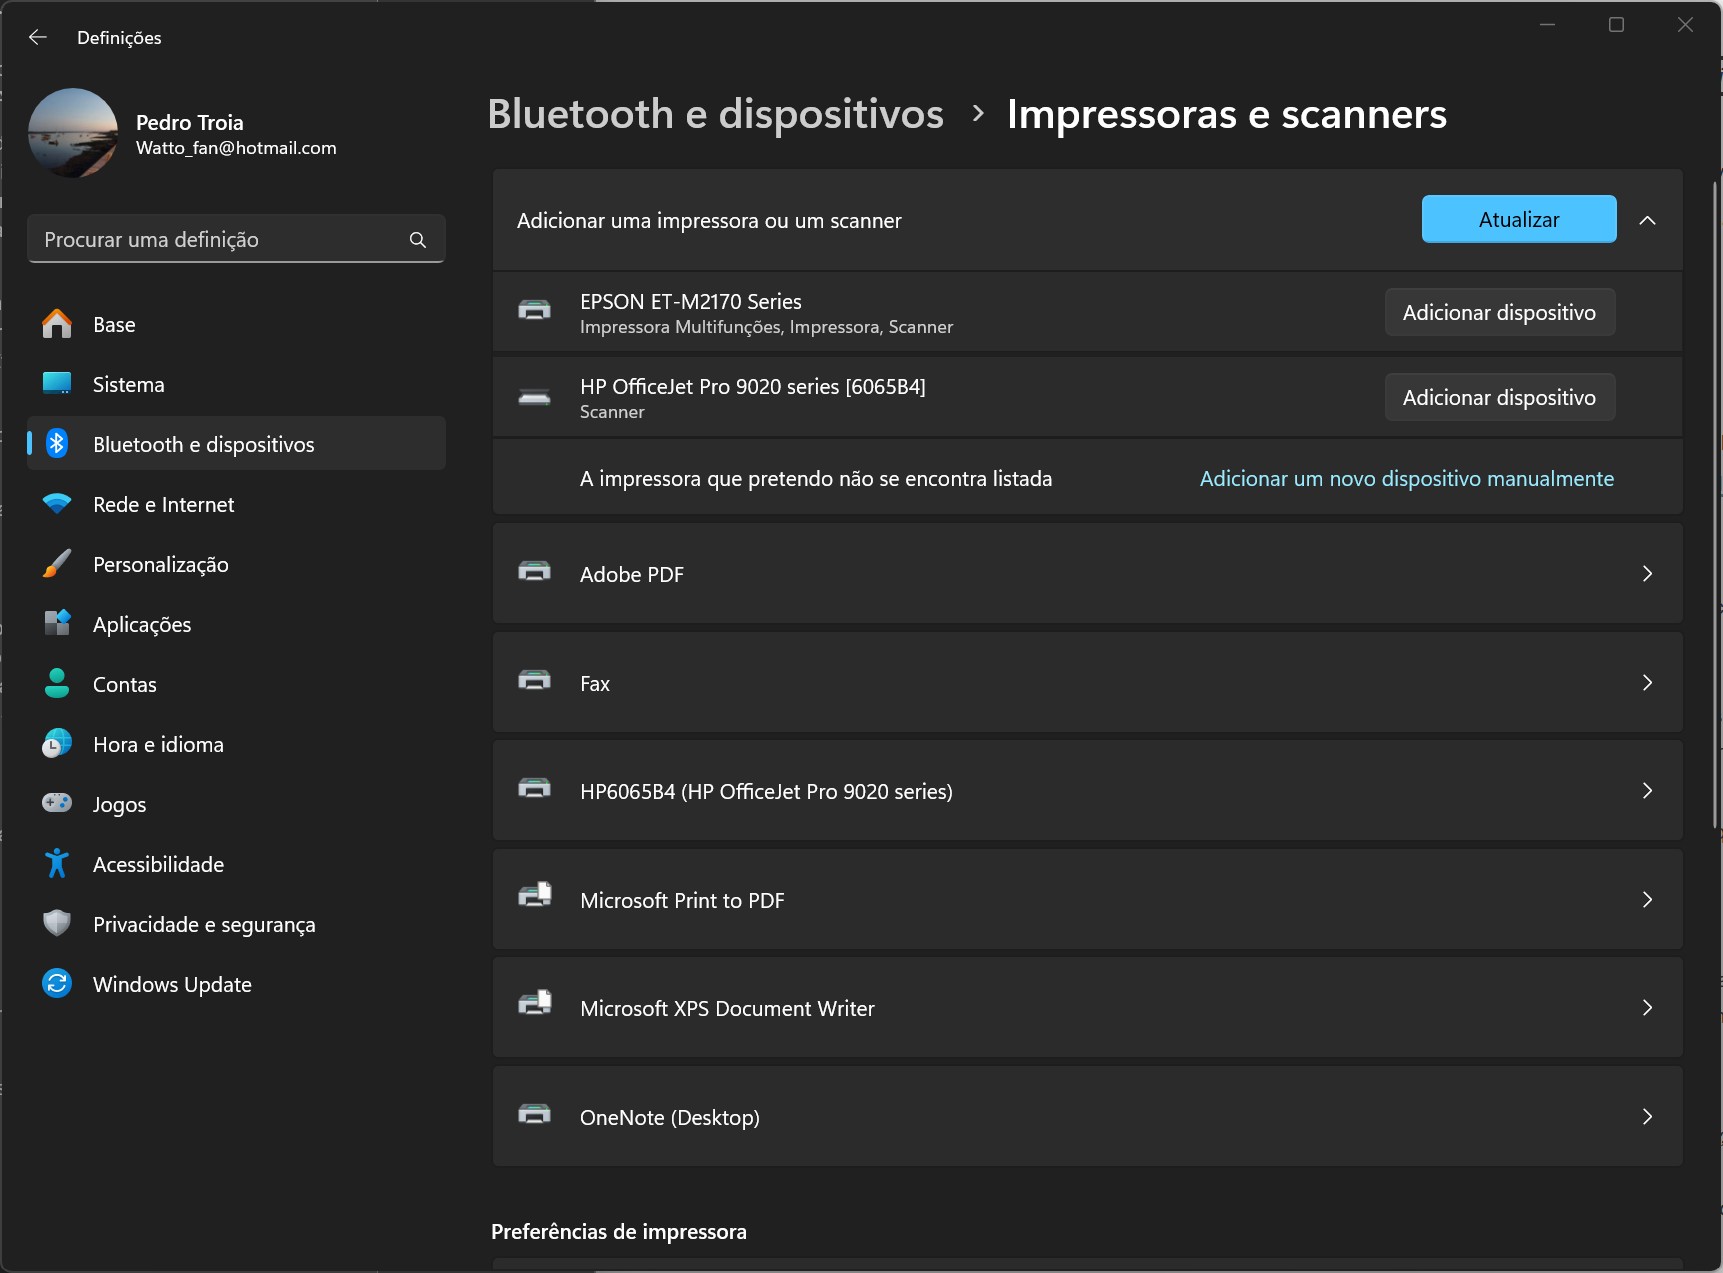Click the Privacidade e segurança shield icon

57,923
